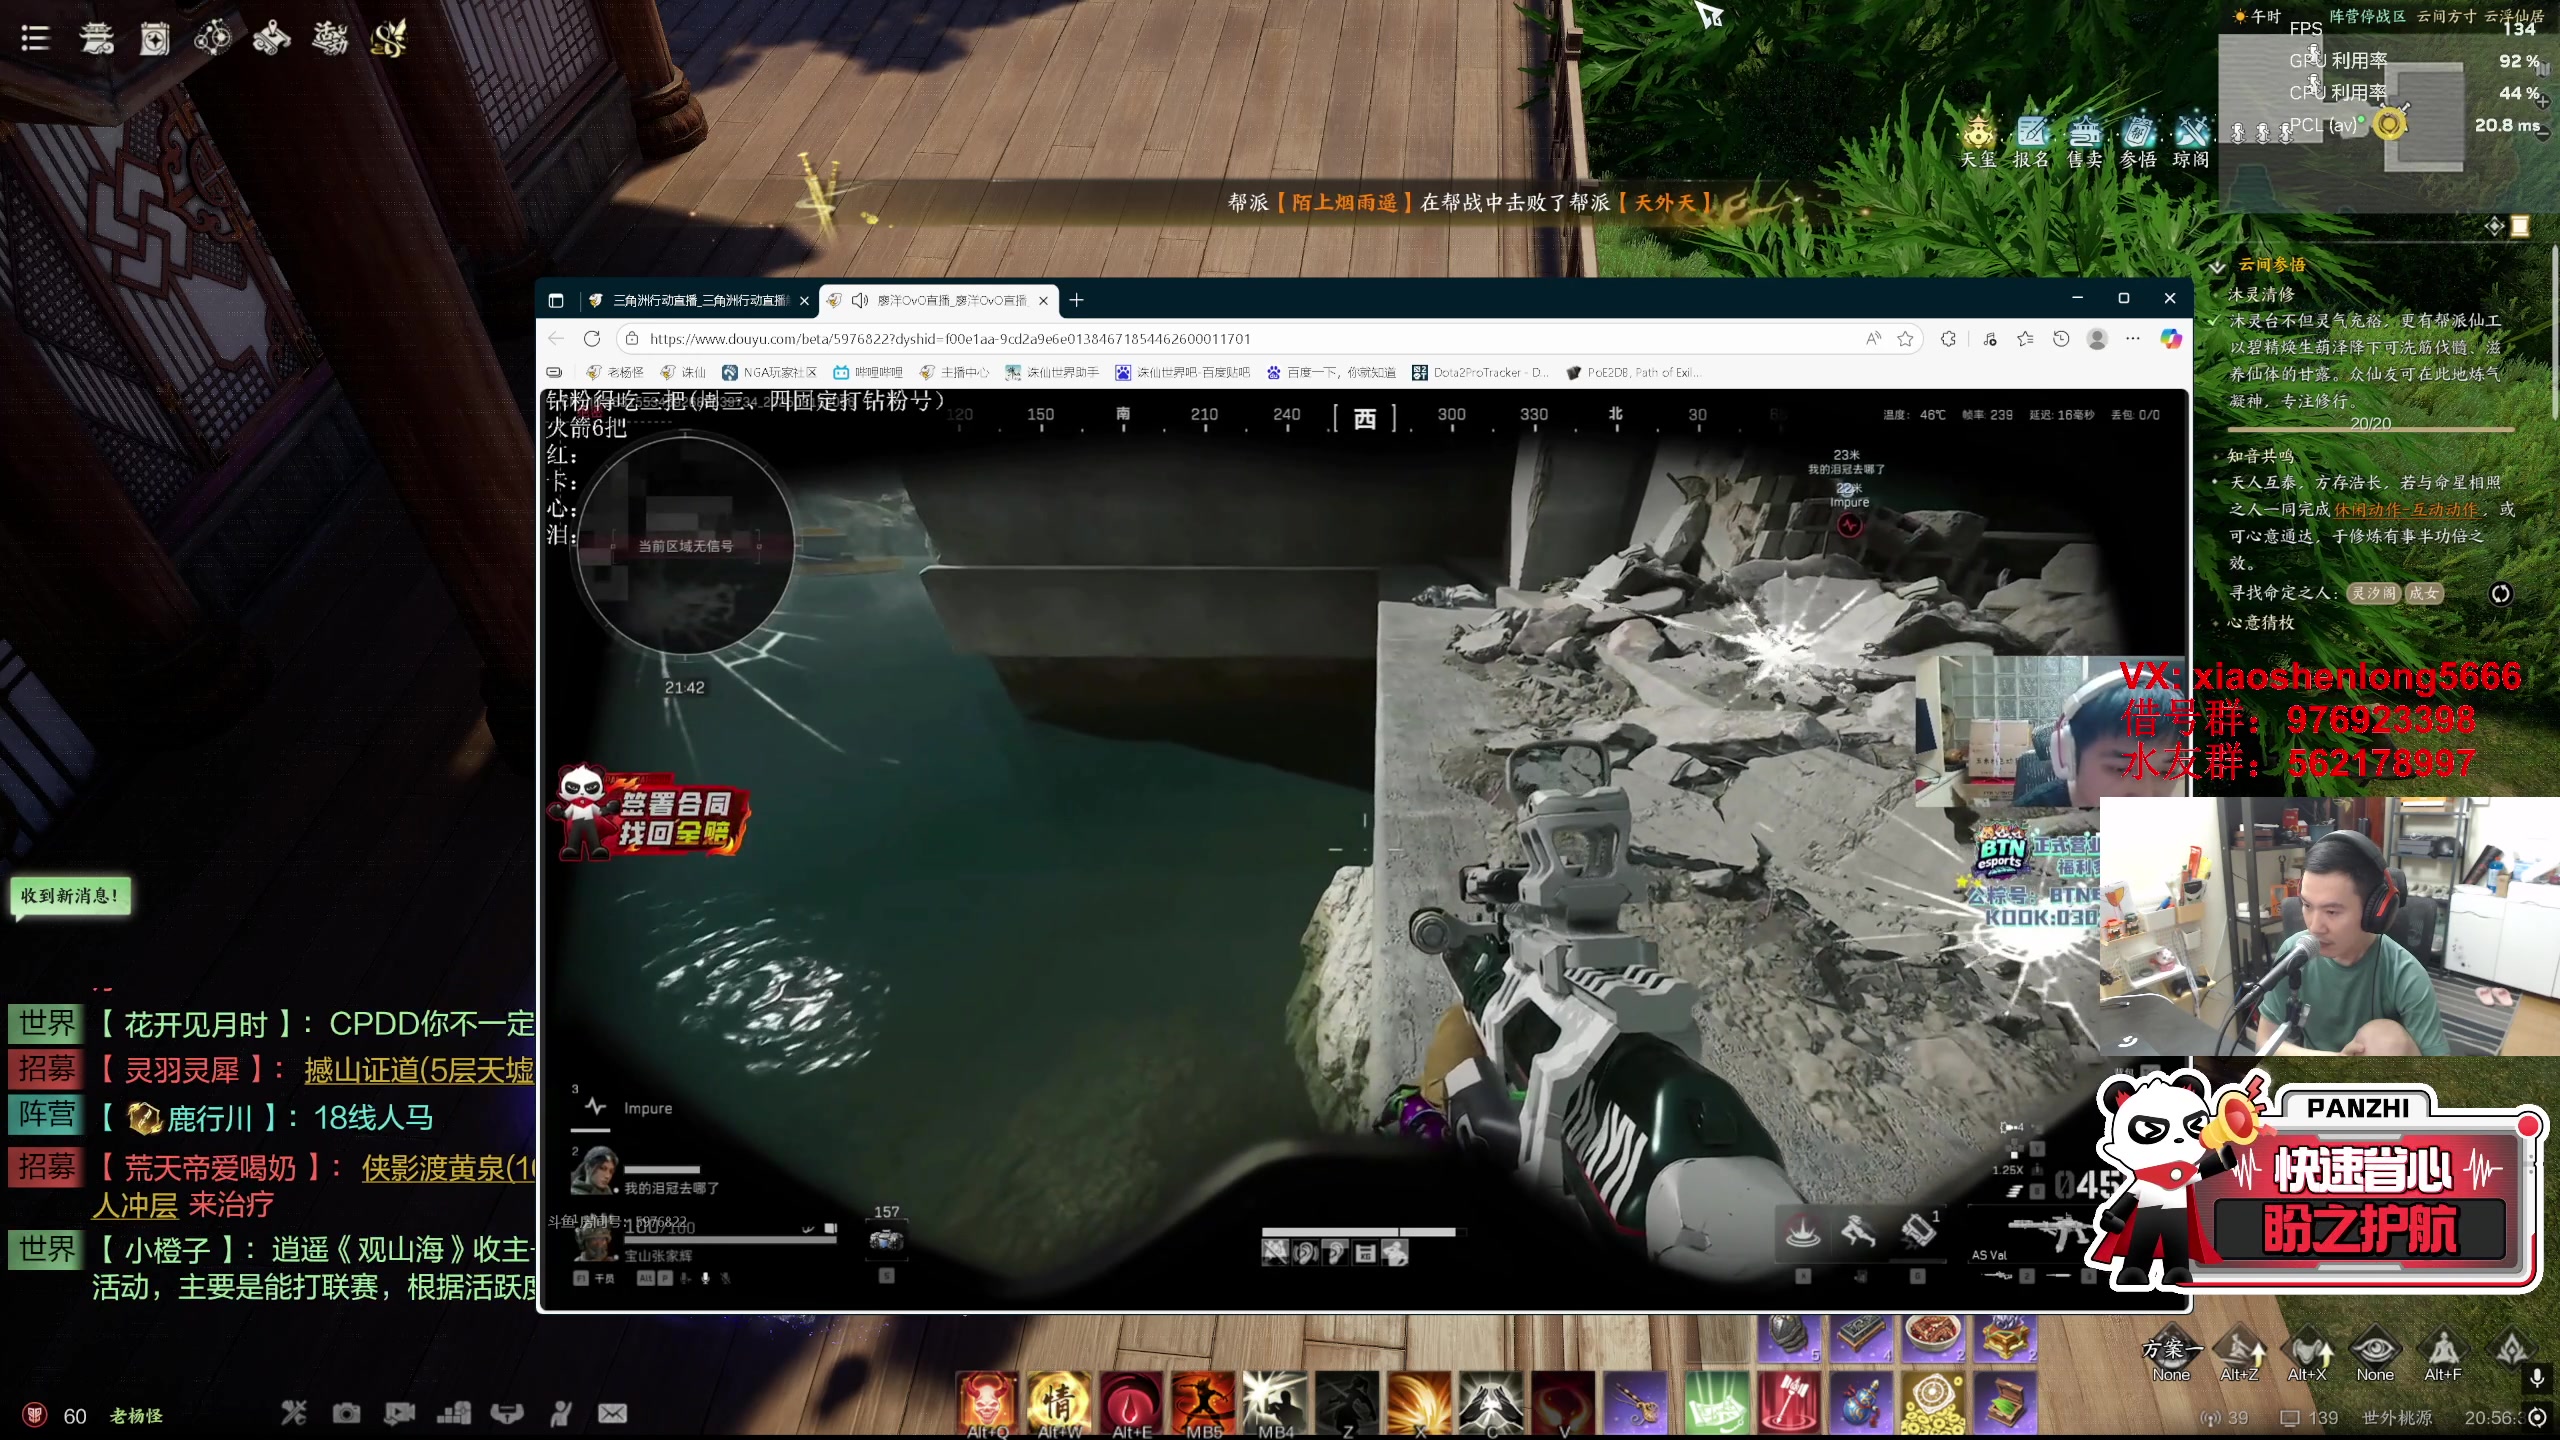2560x1440 pixels.
Task: Mute the audio icon on 廖洋OvO直播 tab
Action: pyautogui.click(x=859, y=300)
